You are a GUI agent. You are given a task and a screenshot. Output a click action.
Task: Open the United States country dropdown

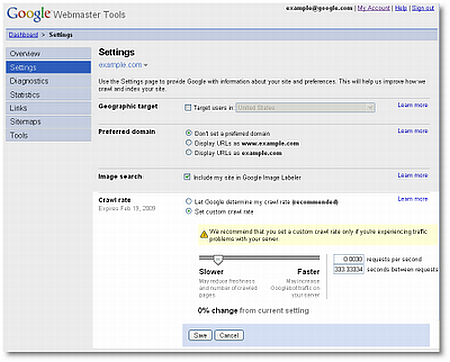(x=305, y=107)
